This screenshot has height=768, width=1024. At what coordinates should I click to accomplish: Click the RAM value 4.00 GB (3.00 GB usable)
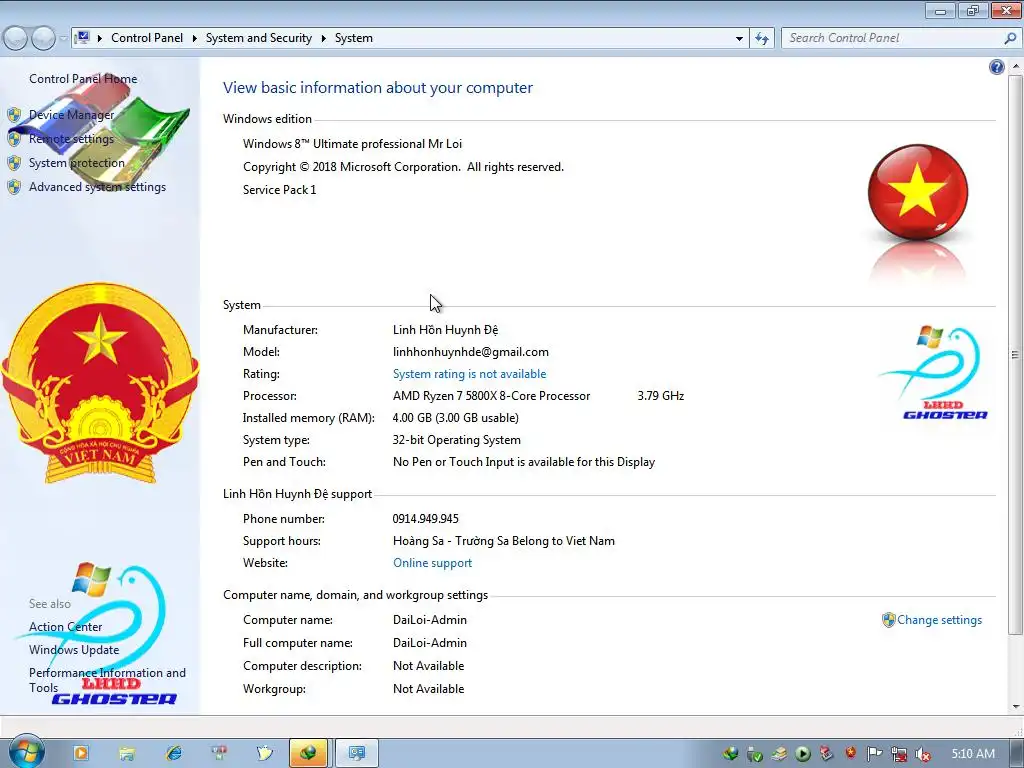456,418
